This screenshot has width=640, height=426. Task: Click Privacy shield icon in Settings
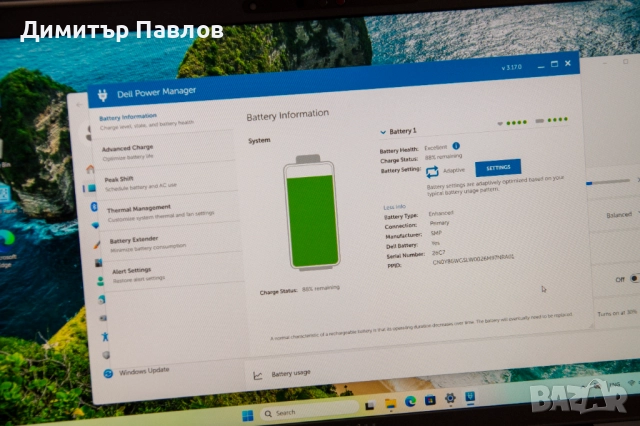(106, 355)
